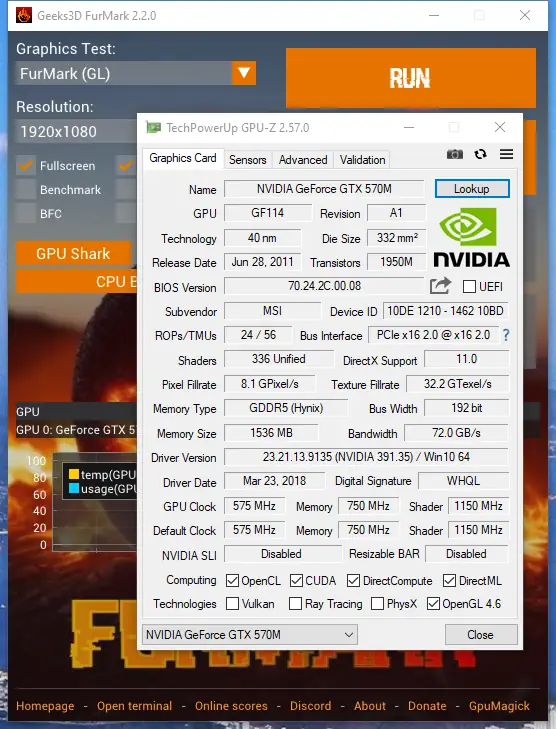The image size is (556, 729).
Task: Click the Driver Date value Mar 23, 2018
Action: [x=274, y=481]
